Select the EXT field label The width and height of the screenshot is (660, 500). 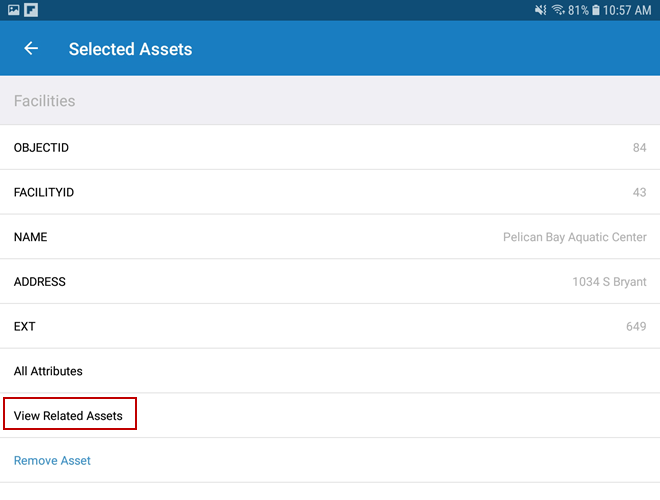(25, 327)
